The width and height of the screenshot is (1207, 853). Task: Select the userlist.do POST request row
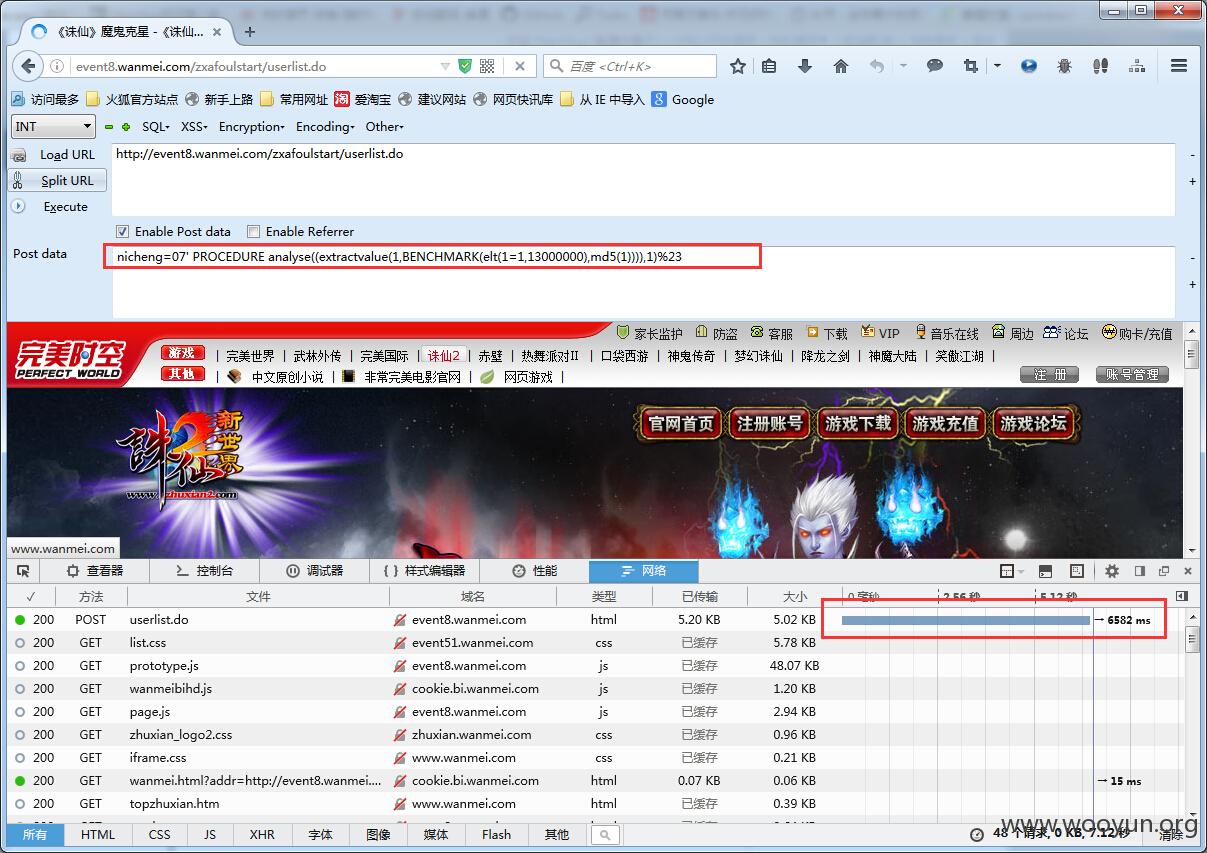595,620
